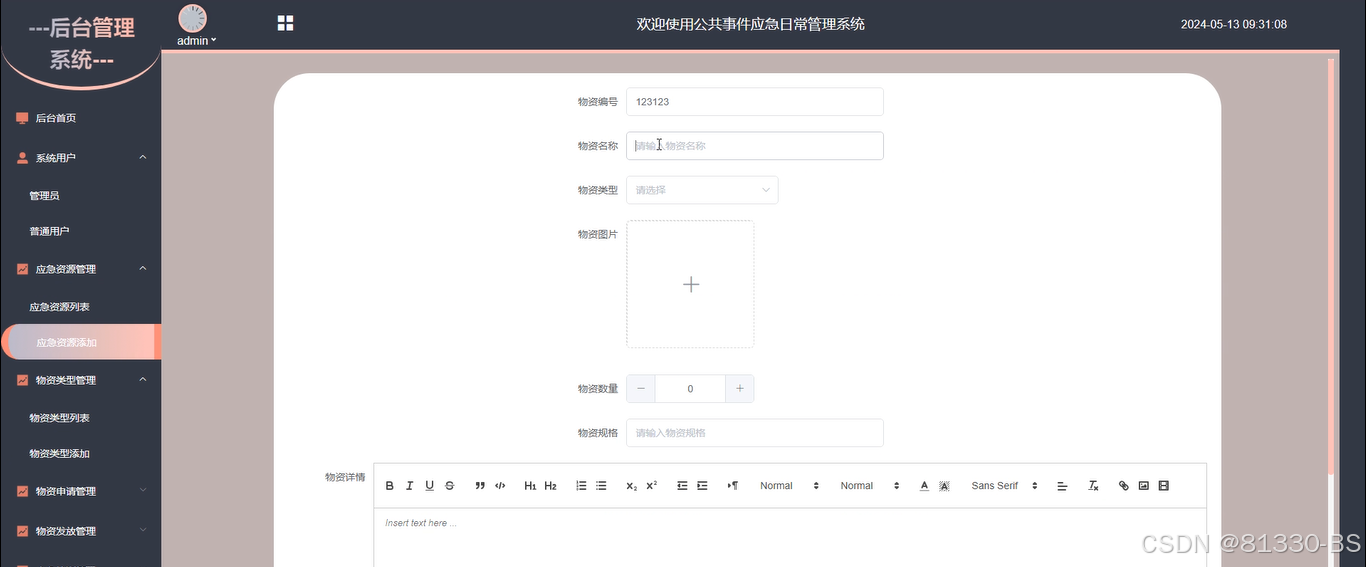Toggle strikethrough formatting in editor toolbar
This screenshot has height=567, width=1366.
[x=449, y=486]
